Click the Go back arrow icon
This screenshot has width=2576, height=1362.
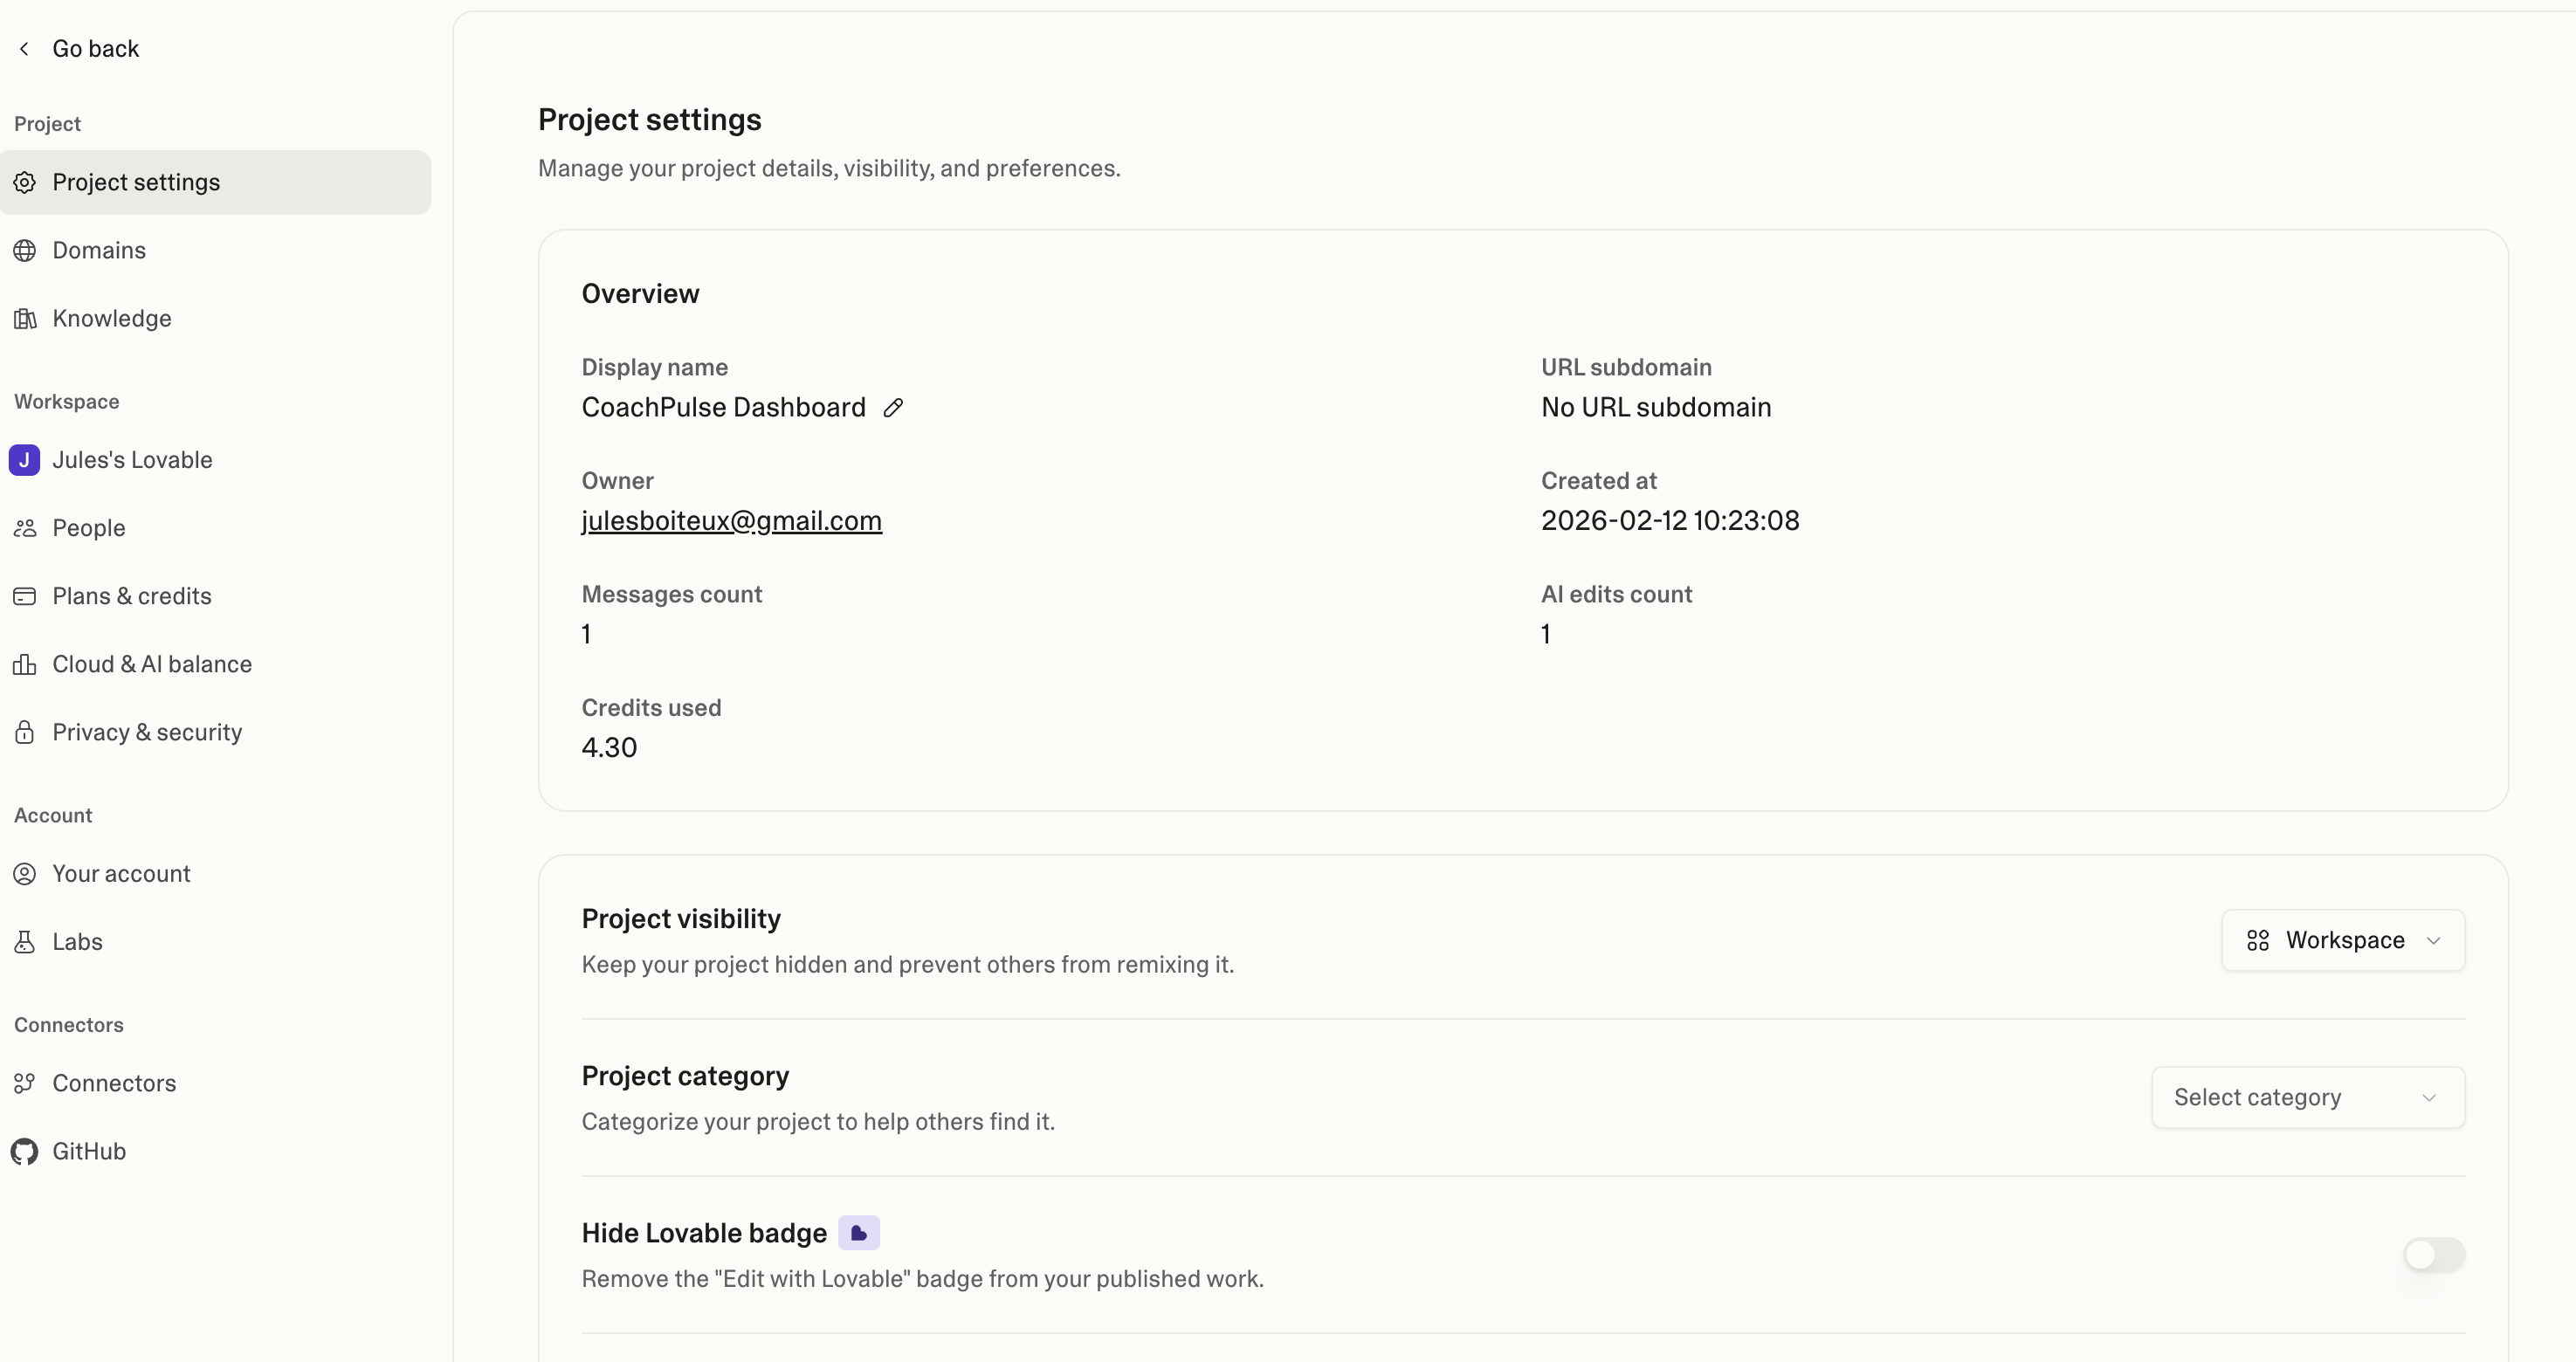[x=24, y=48]
